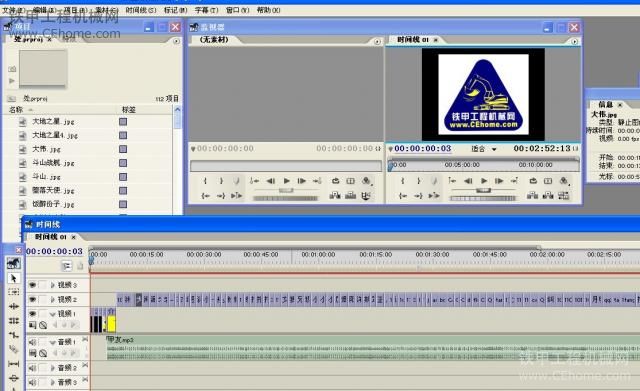This screenshot has height=391, width=640.
Task: Expand the 视频 3 track triangle
Action: coord(53,285)
